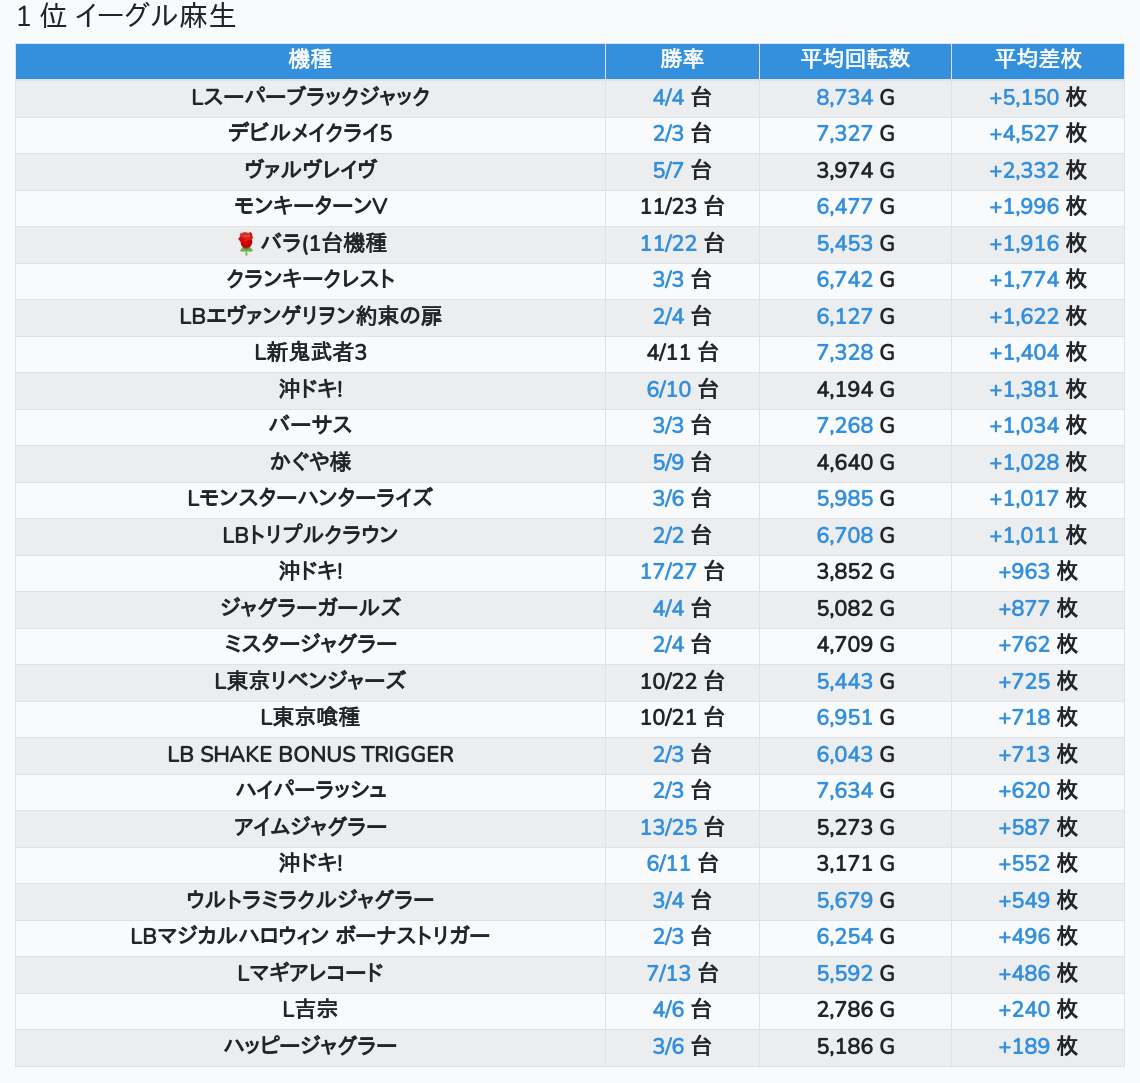1140x1083 pixels.
Task: Click the +189 枚 ハッピージャグラー value
Action: (1024, 1046)
